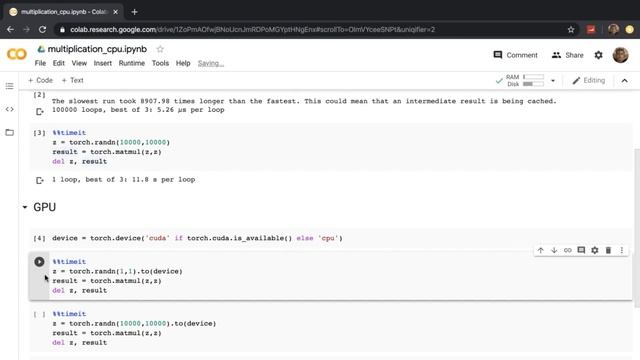Copy link to the selected cell
The width and height of the screenshot is (640, 360).
point(567,250)
